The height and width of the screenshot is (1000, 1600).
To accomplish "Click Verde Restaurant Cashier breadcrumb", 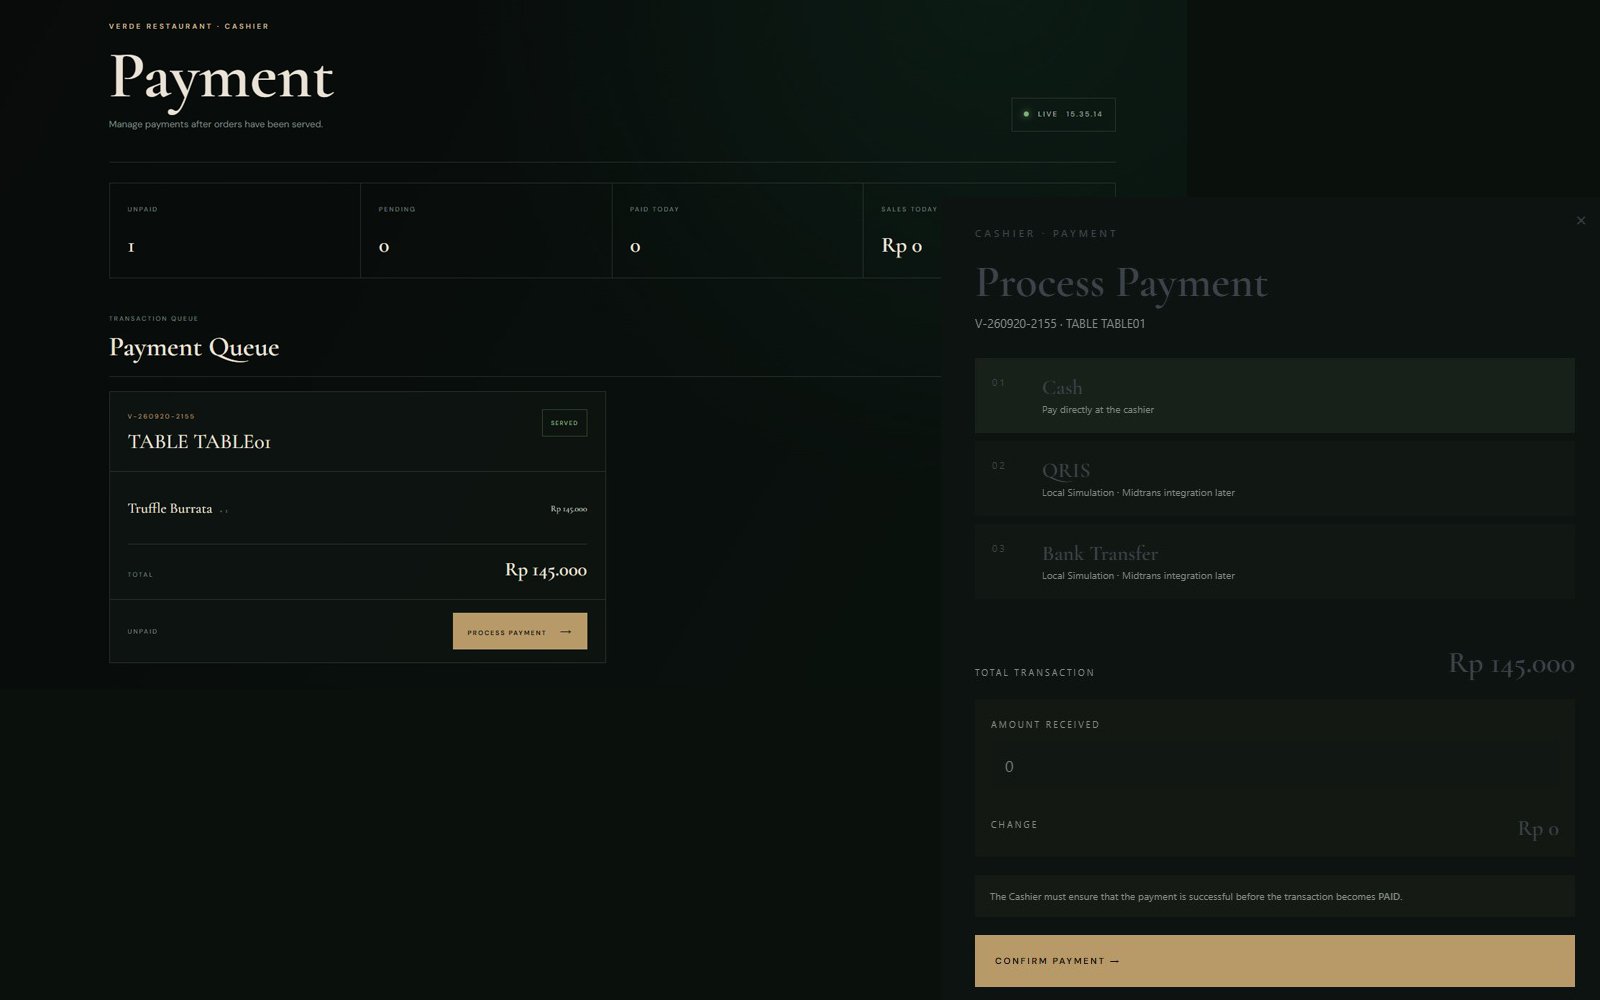I will pos(189,26).
